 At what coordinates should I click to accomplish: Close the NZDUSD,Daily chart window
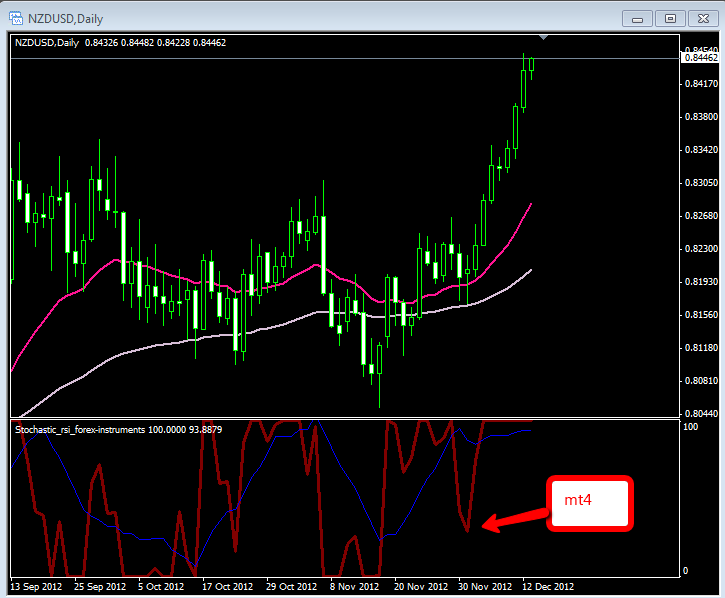[703, 19]
